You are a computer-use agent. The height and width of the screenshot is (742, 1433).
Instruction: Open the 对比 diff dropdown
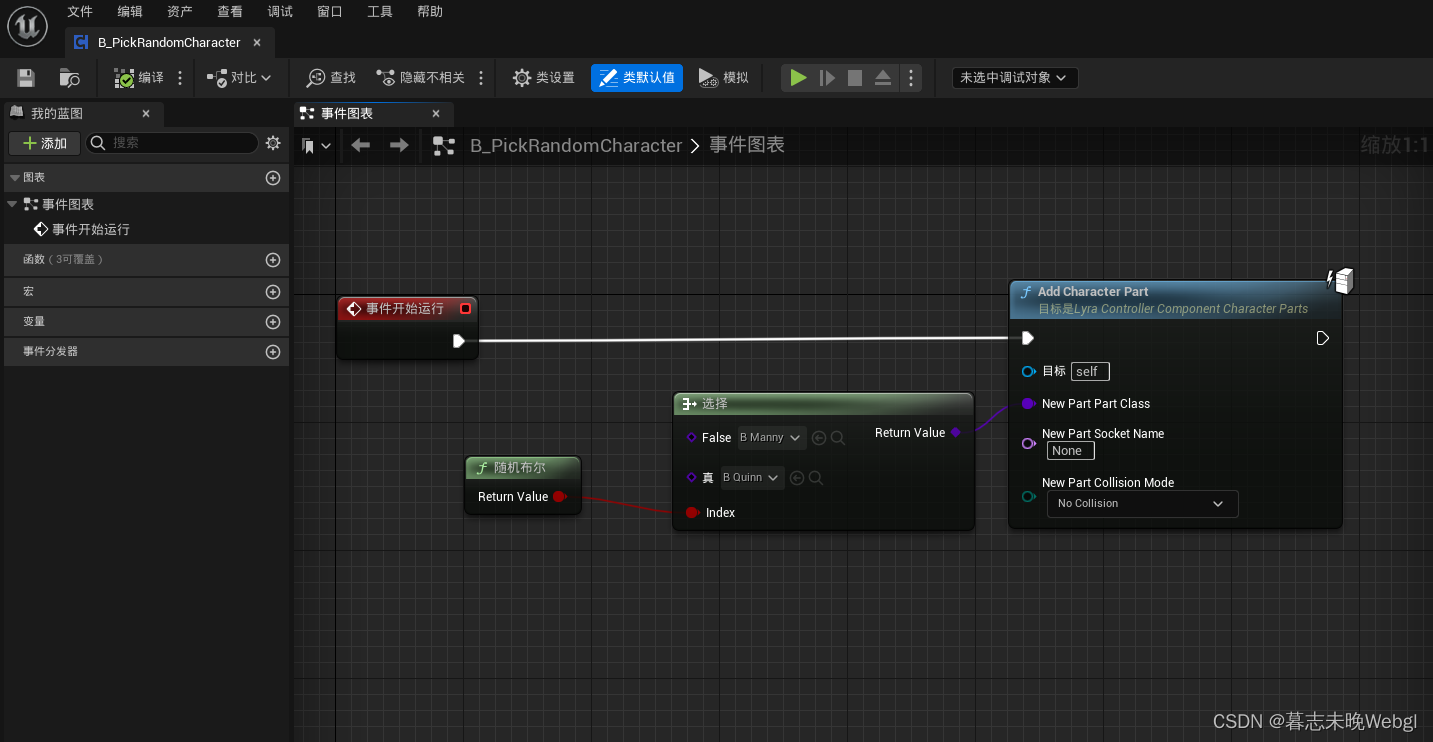click(238, 78)
